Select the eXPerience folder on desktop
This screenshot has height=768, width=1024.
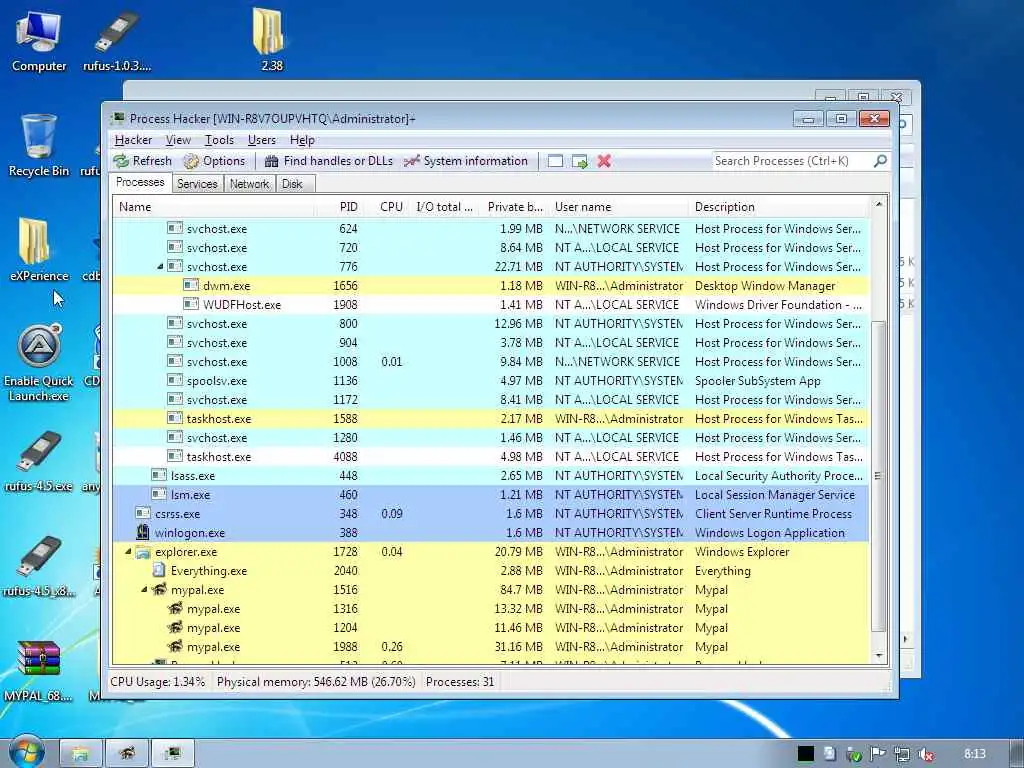39,249
